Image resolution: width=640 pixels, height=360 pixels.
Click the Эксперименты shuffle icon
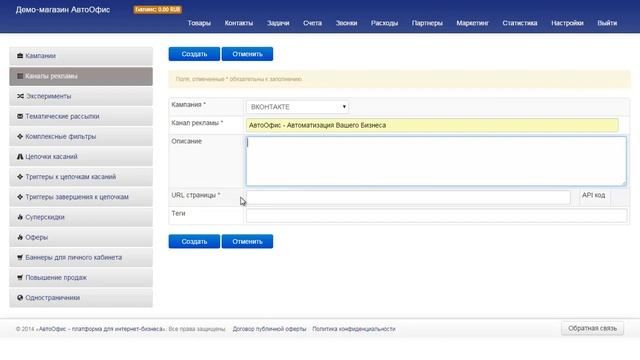20,96
